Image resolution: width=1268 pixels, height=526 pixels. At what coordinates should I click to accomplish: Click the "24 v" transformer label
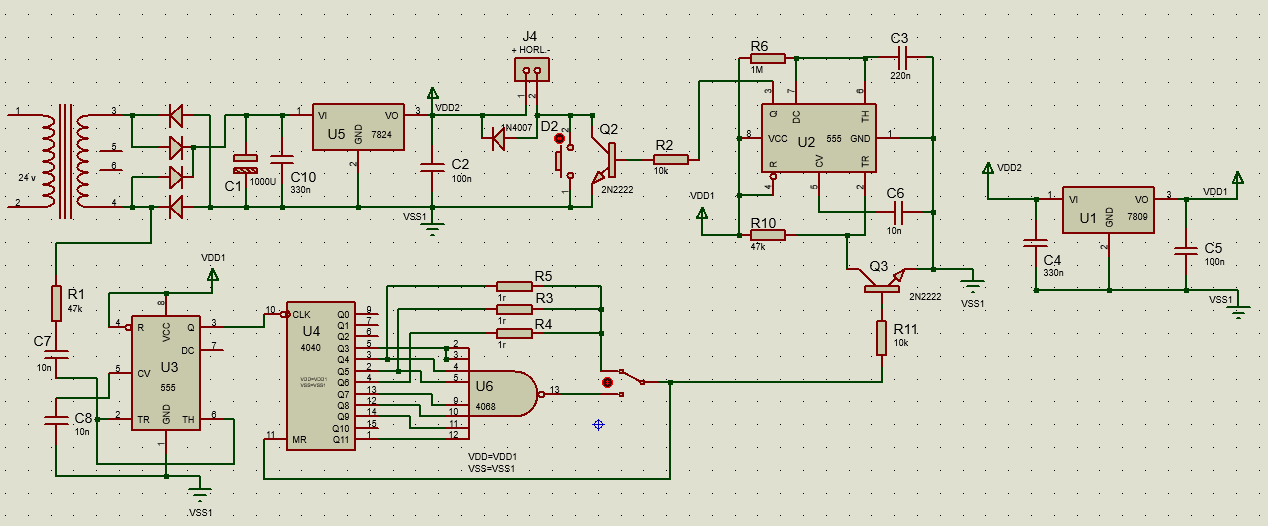tap(28, 178)
